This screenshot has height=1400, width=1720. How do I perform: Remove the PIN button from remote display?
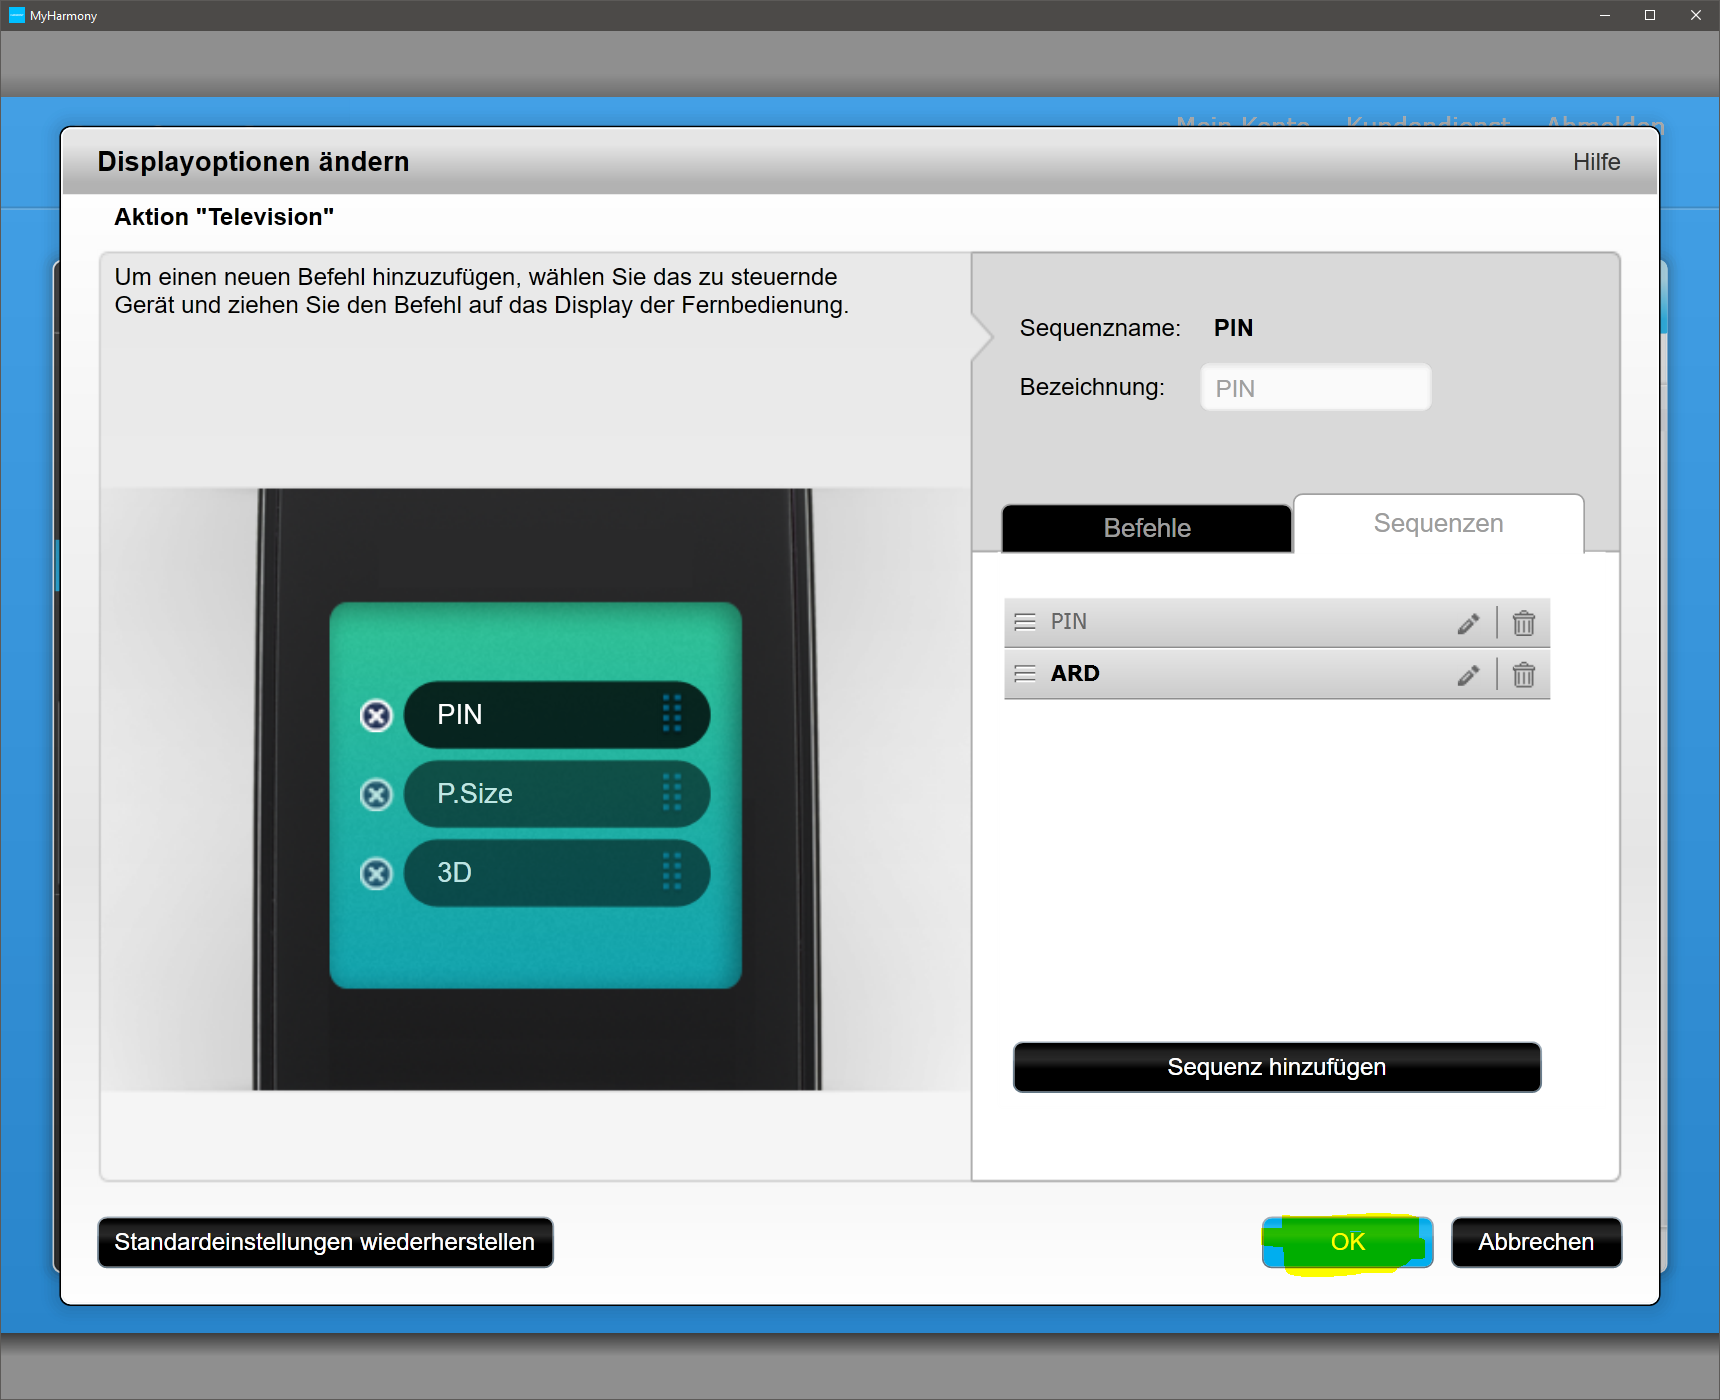376,716
